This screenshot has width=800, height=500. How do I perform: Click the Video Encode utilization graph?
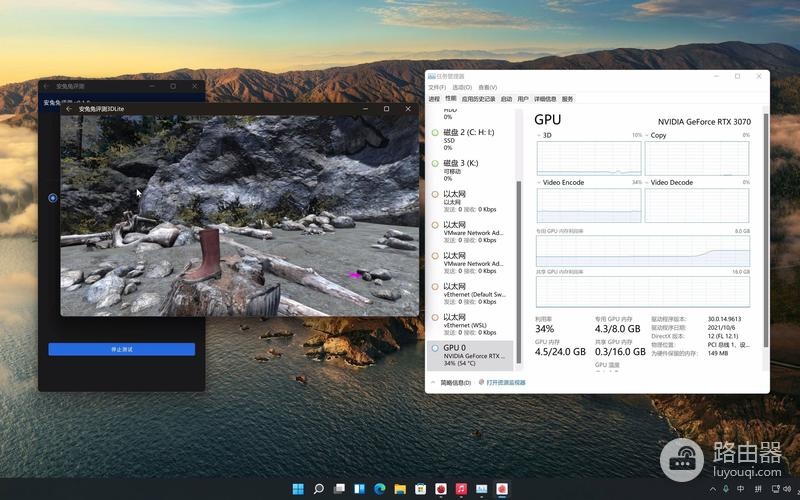(x=589, y=205)
